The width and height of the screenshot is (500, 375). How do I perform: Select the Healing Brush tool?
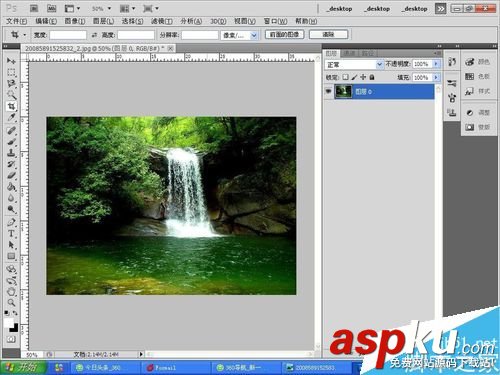click(11, 130)
